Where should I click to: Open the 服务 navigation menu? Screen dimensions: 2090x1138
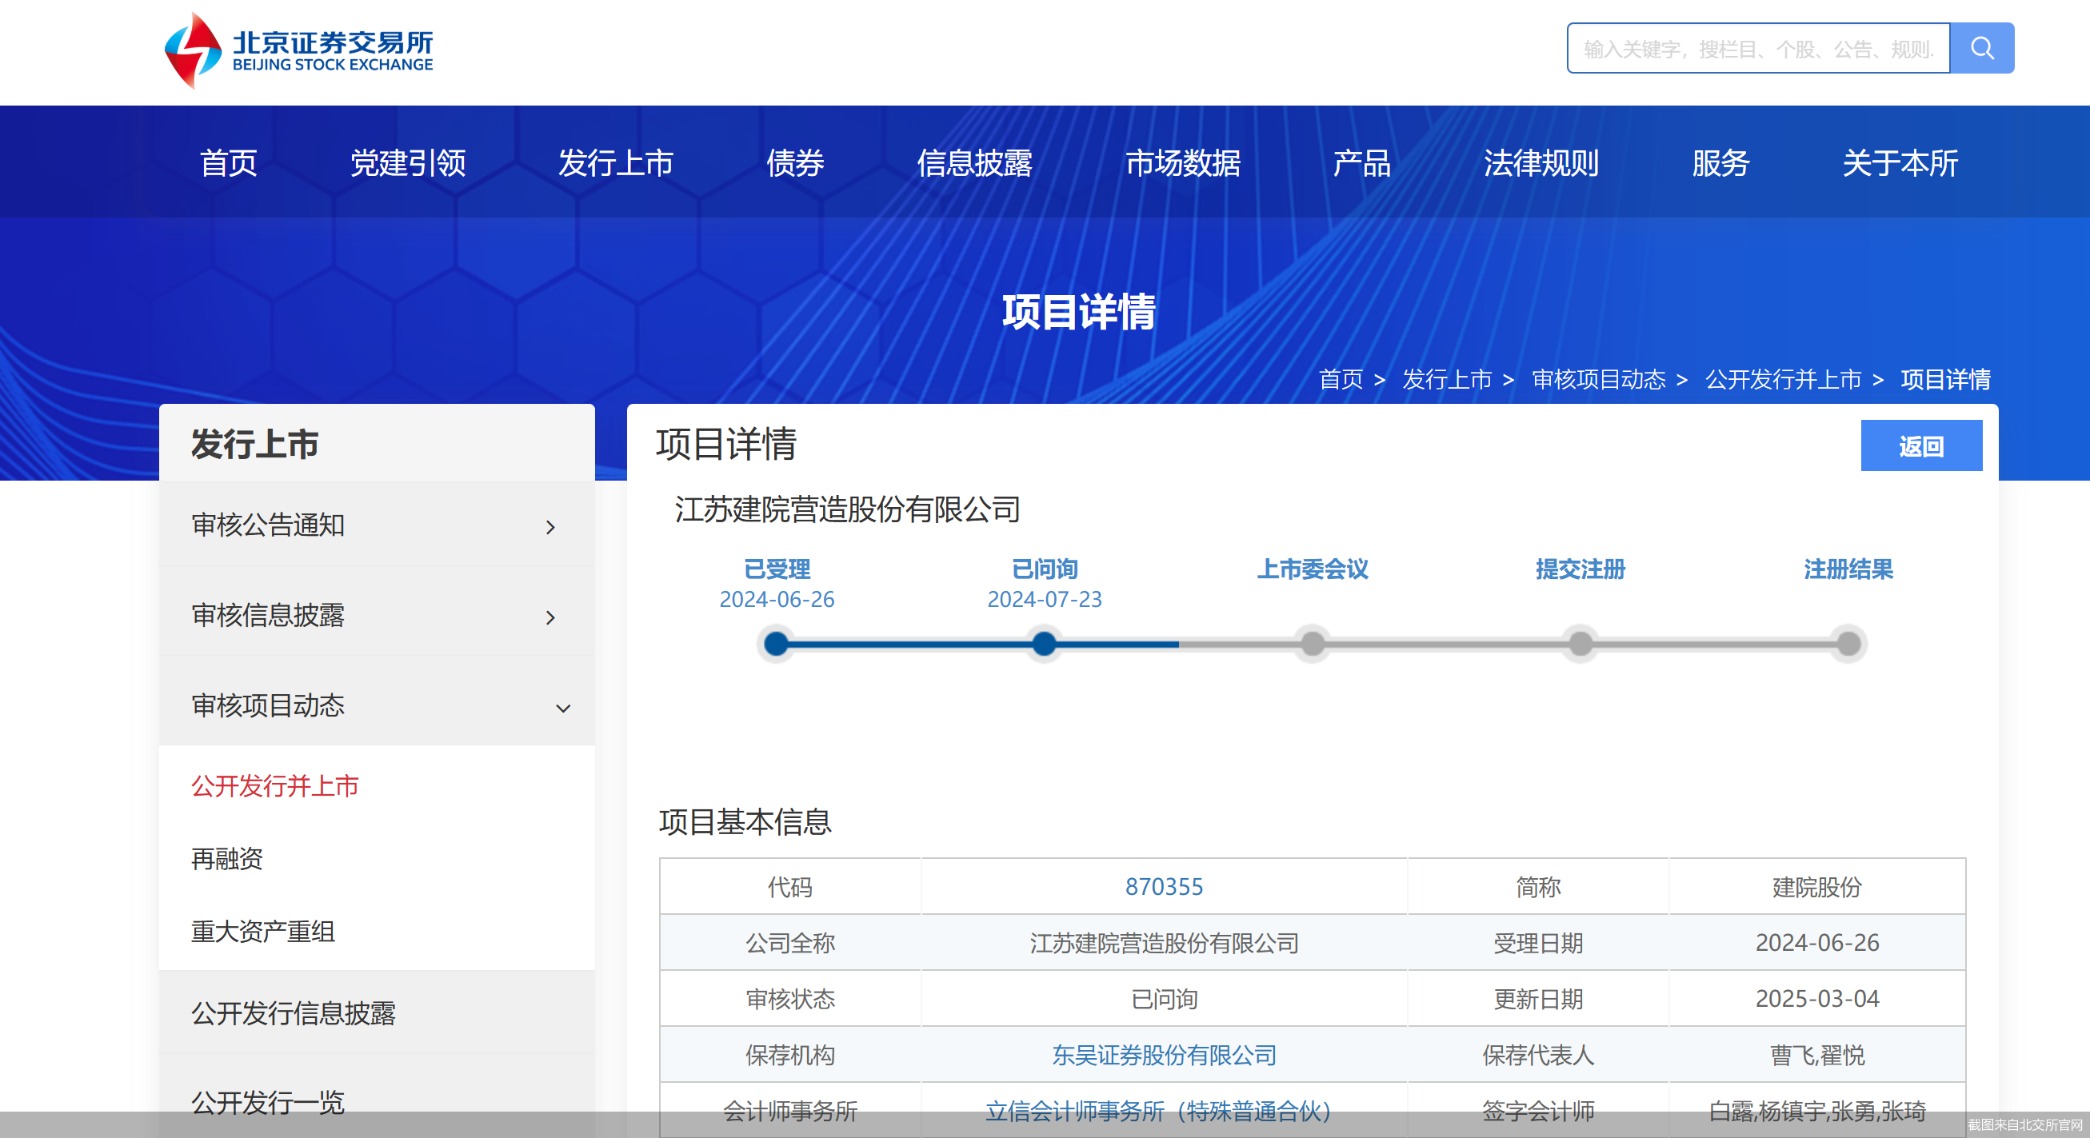[1720, 162]
